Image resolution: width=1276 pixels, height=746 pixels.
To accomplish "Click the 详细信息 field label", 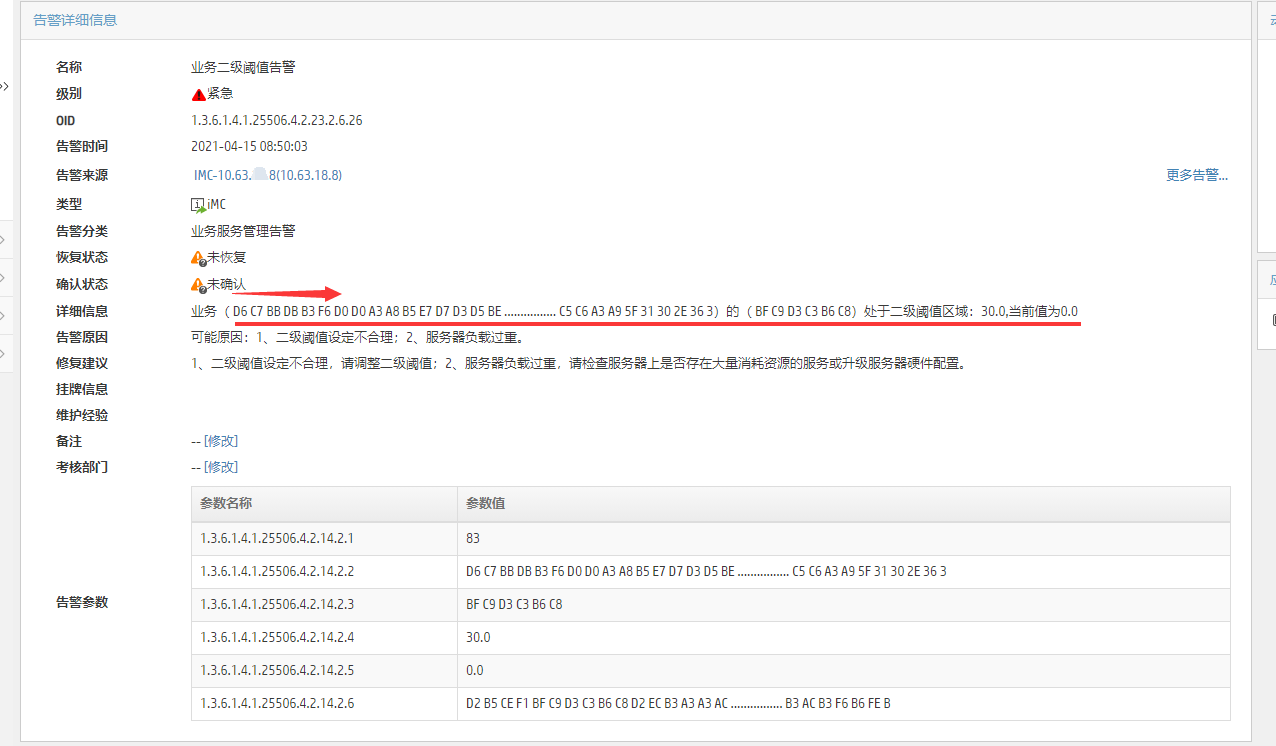I will [82, 311].
